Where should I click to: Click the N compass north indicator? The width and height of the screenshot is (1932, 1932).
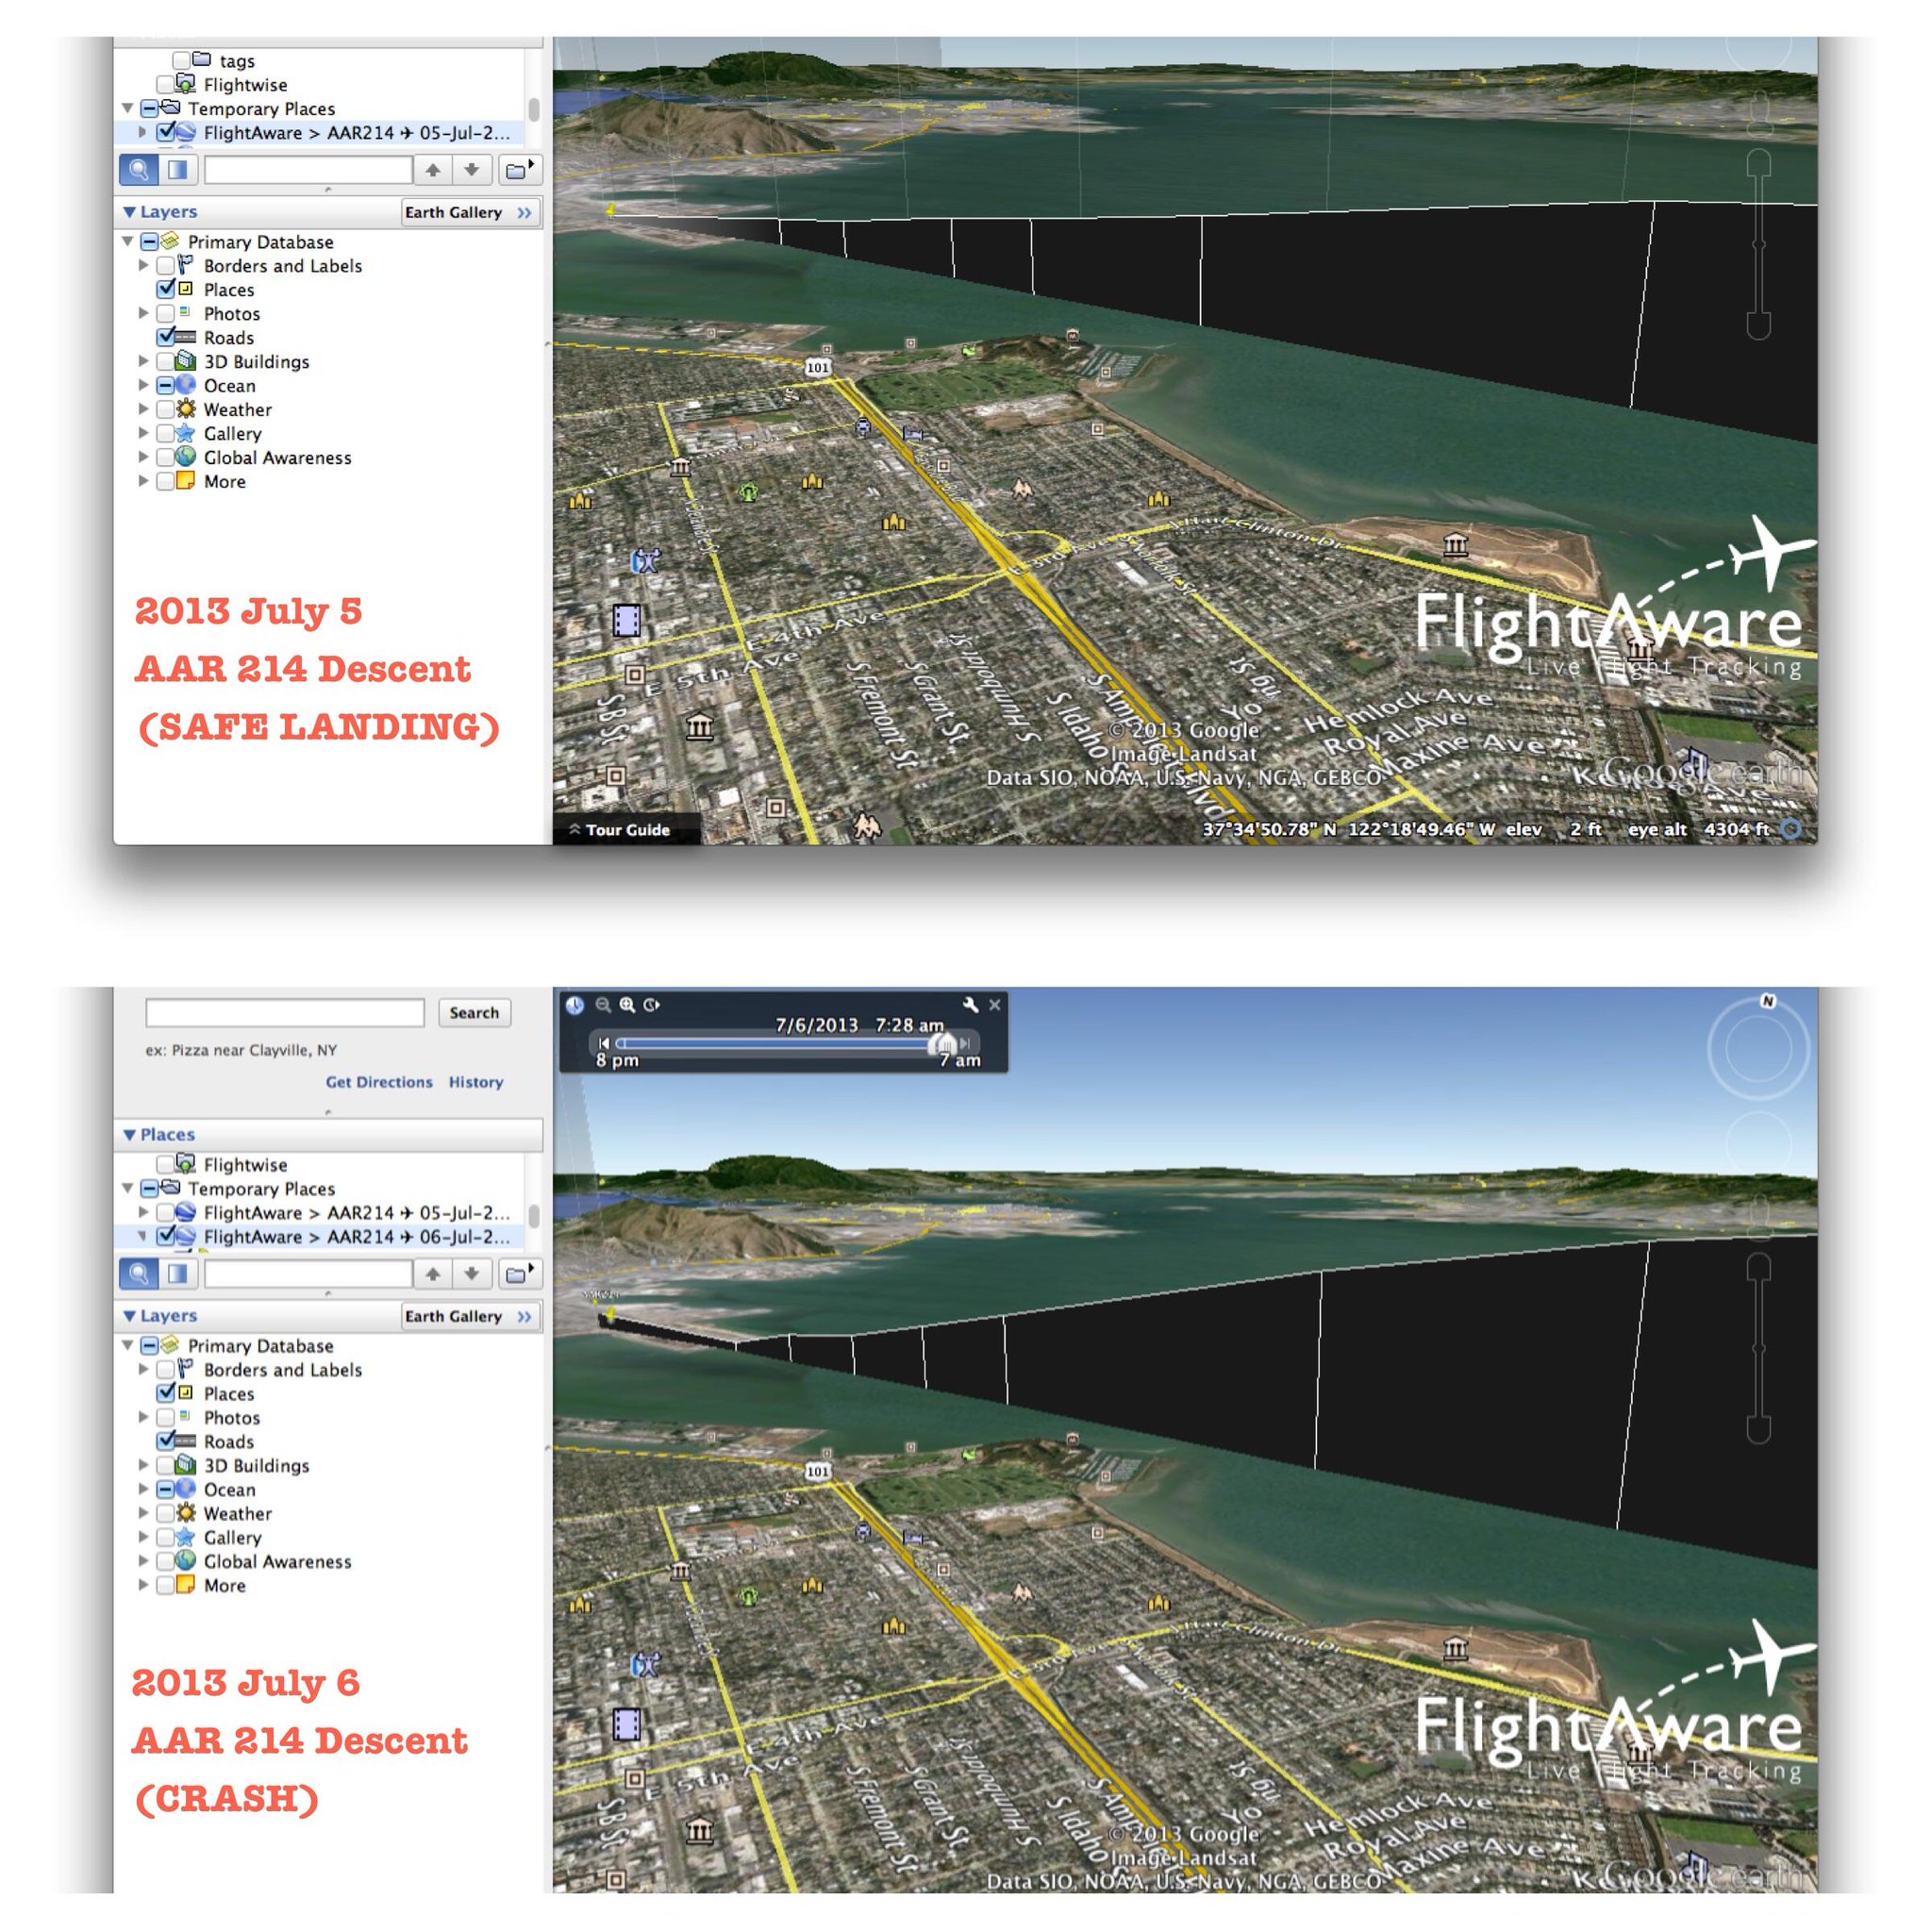point(1767,1001)
